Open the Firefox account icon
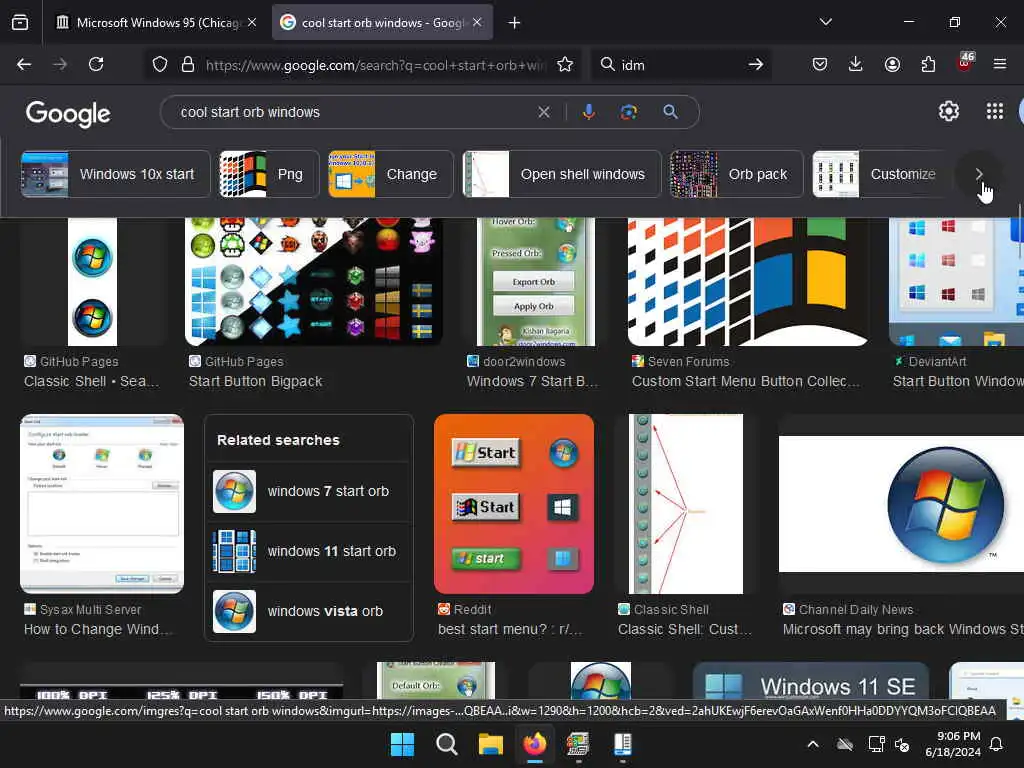 click(892, 64)
